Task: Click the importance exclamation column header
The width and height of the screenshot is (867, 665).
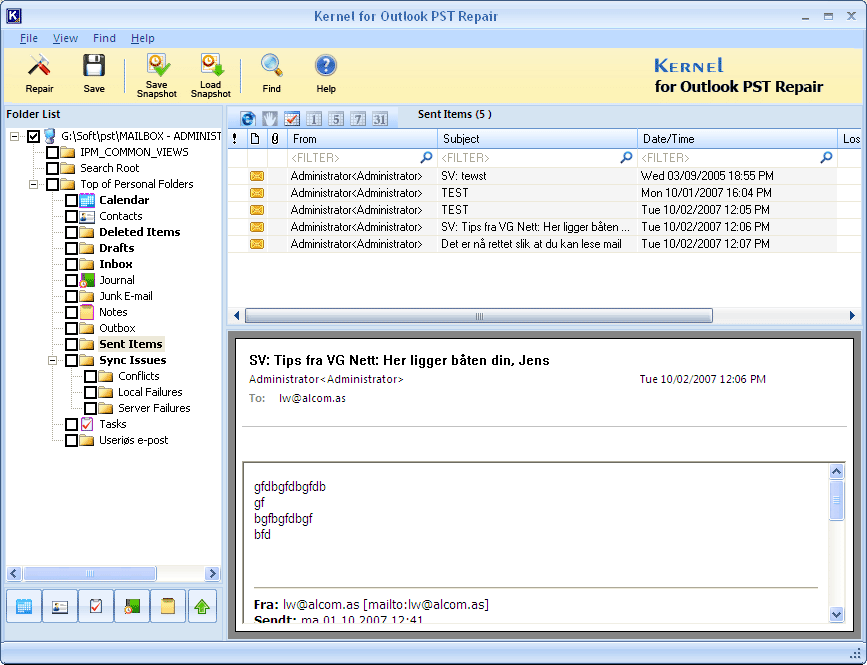Action: 235,139
